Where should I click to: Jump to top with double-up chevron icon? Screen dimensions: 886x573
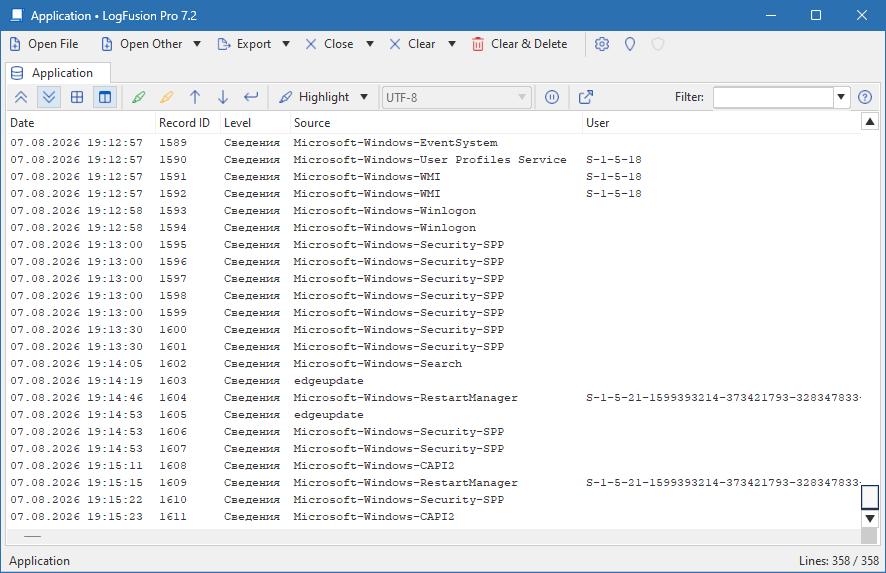(21, 97)
